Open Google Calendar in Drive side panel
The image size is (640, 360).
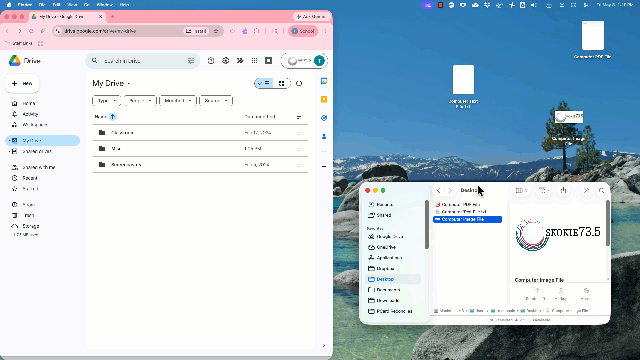[x=324, y=81]
